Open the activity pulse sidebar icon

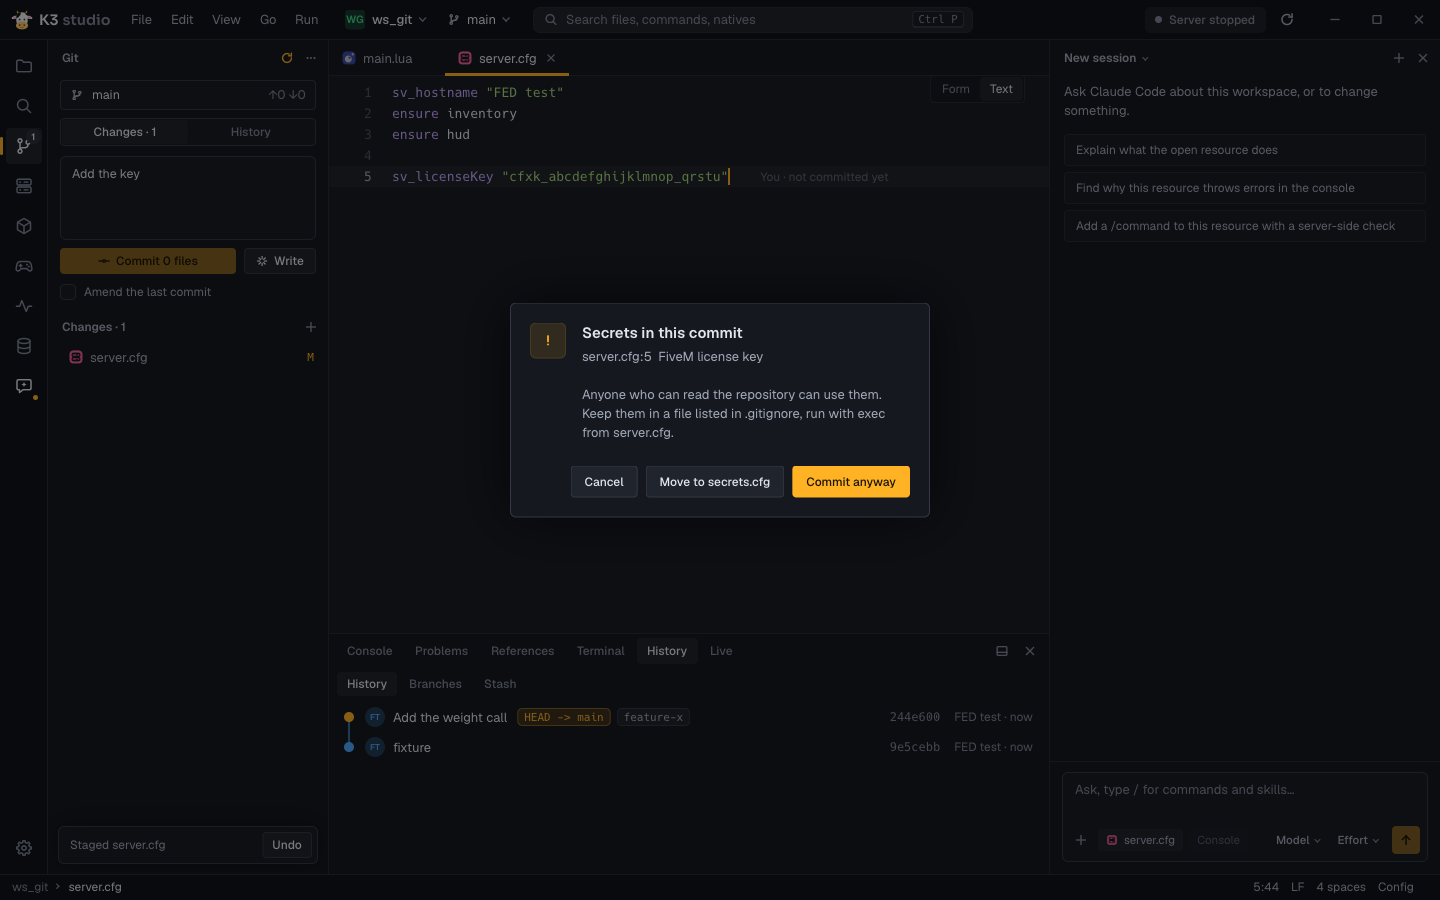coord(24,306)
